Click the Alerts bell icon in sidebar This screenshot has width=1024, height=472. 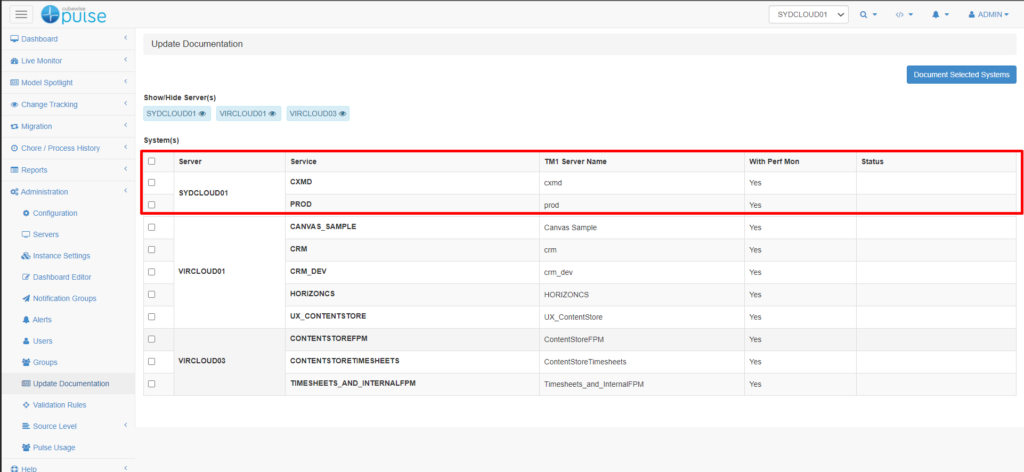click(25, 320)
